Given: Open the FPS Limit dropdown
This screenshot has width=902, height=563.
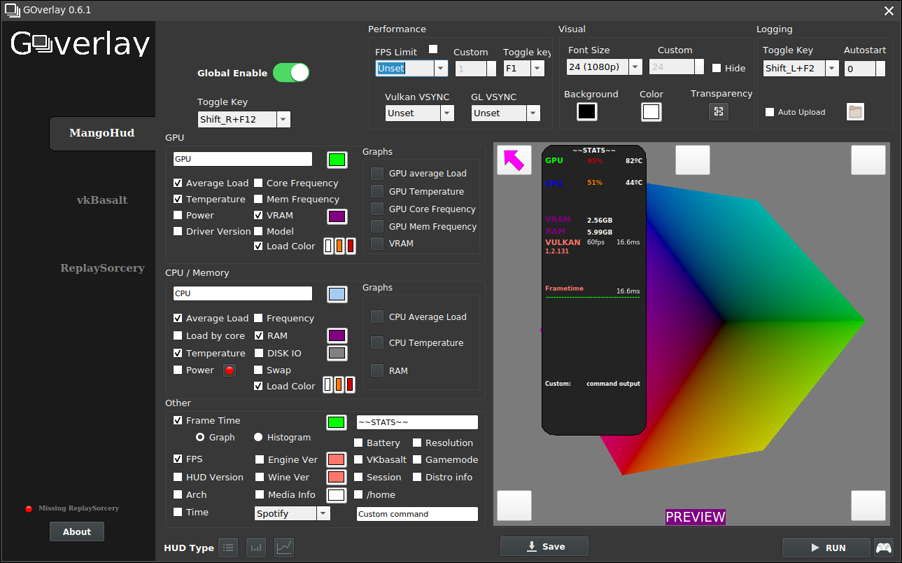Looking at the screenshot, I should point(441,68).
